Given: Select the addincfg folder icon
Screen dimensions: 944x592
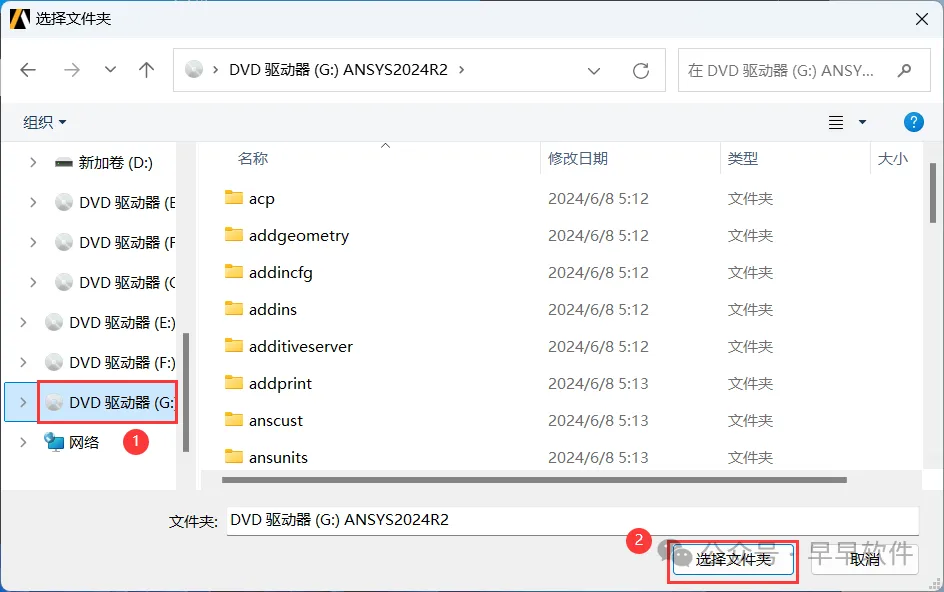Looking at the screenshot, I should 234,272.
